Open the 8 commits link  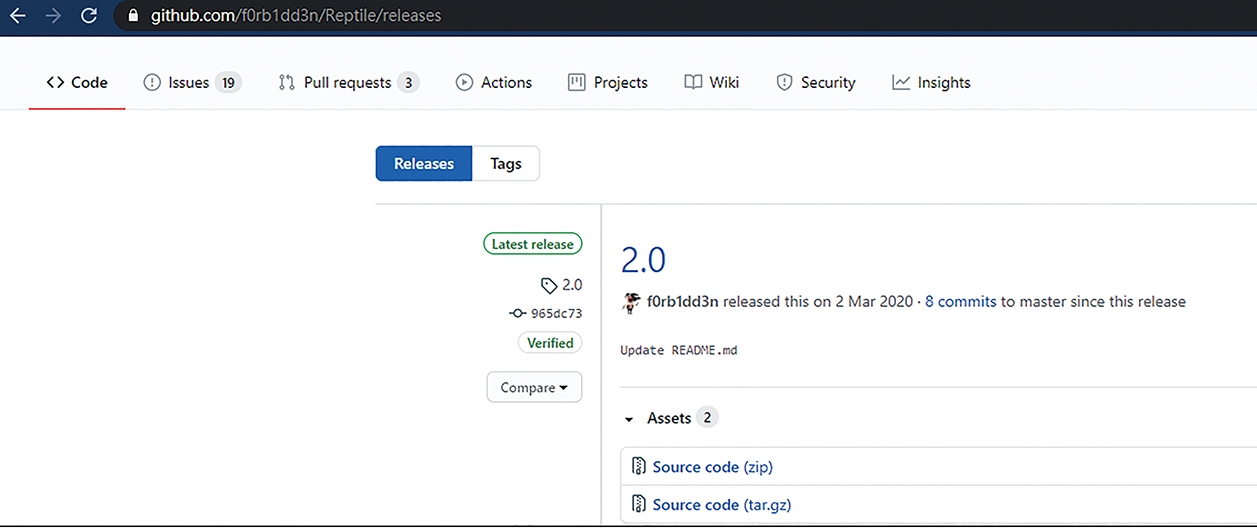tap(960, 301)
